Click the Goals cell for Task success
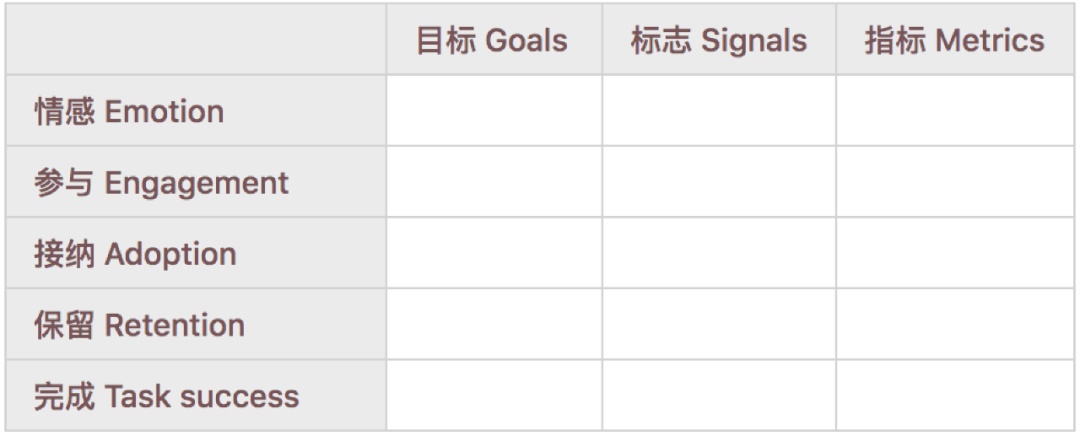The image size is (1080, 436). pyautogui.click(x=494, y=395)
